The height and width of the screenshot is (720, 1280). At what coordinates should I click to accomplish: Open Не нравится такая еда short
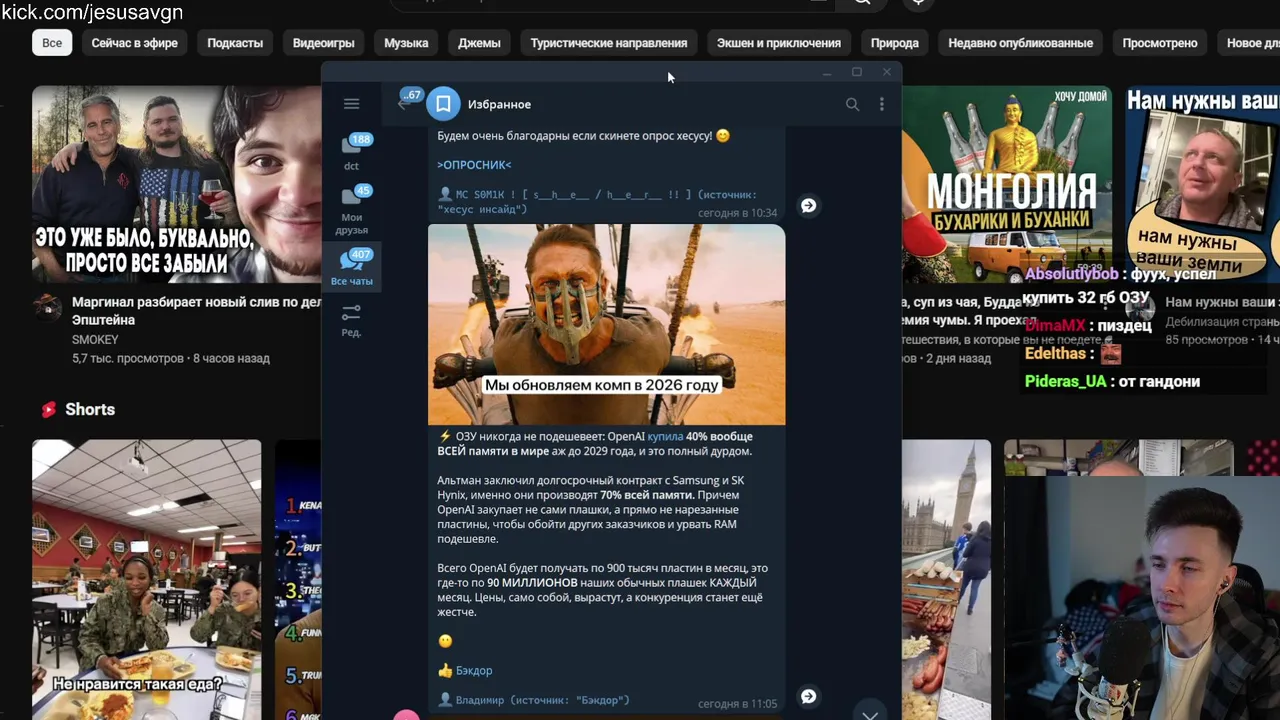tap(146, 580)
